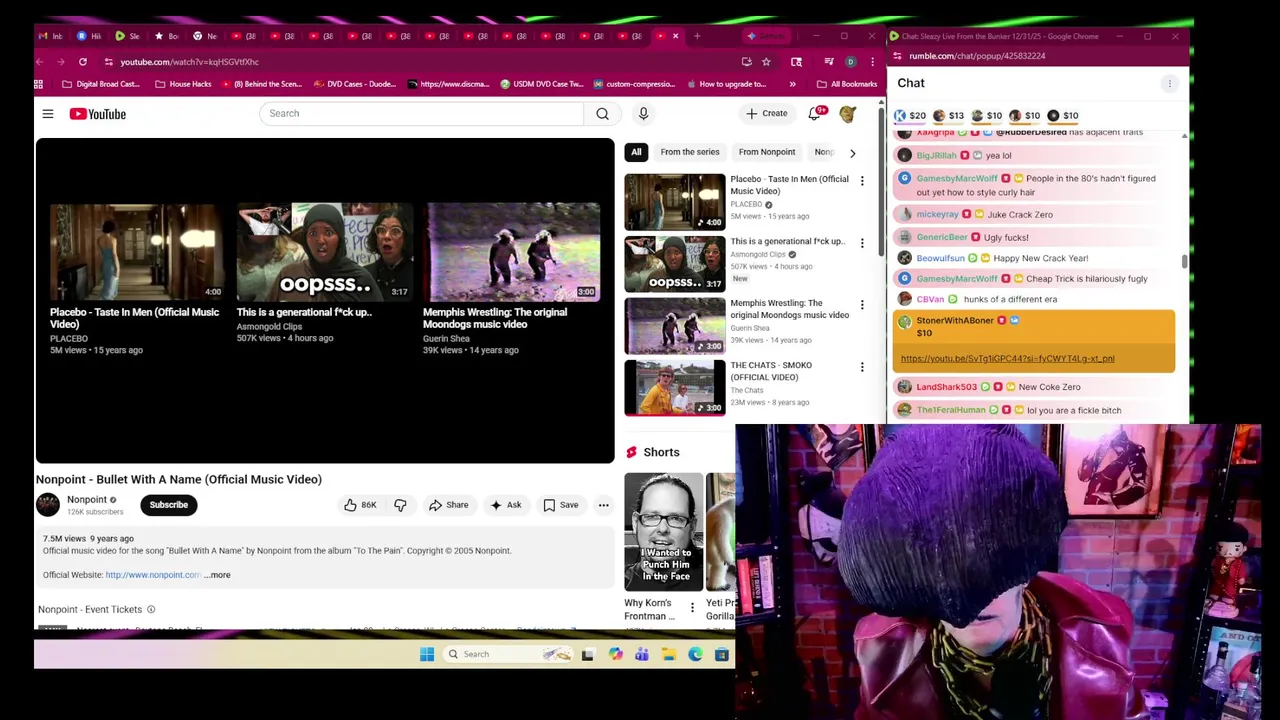Viewport: 1280px width, 720px height.
Task: Open the youtu.be link in StonerWithABoner's chat
Action: [1007, 359]
